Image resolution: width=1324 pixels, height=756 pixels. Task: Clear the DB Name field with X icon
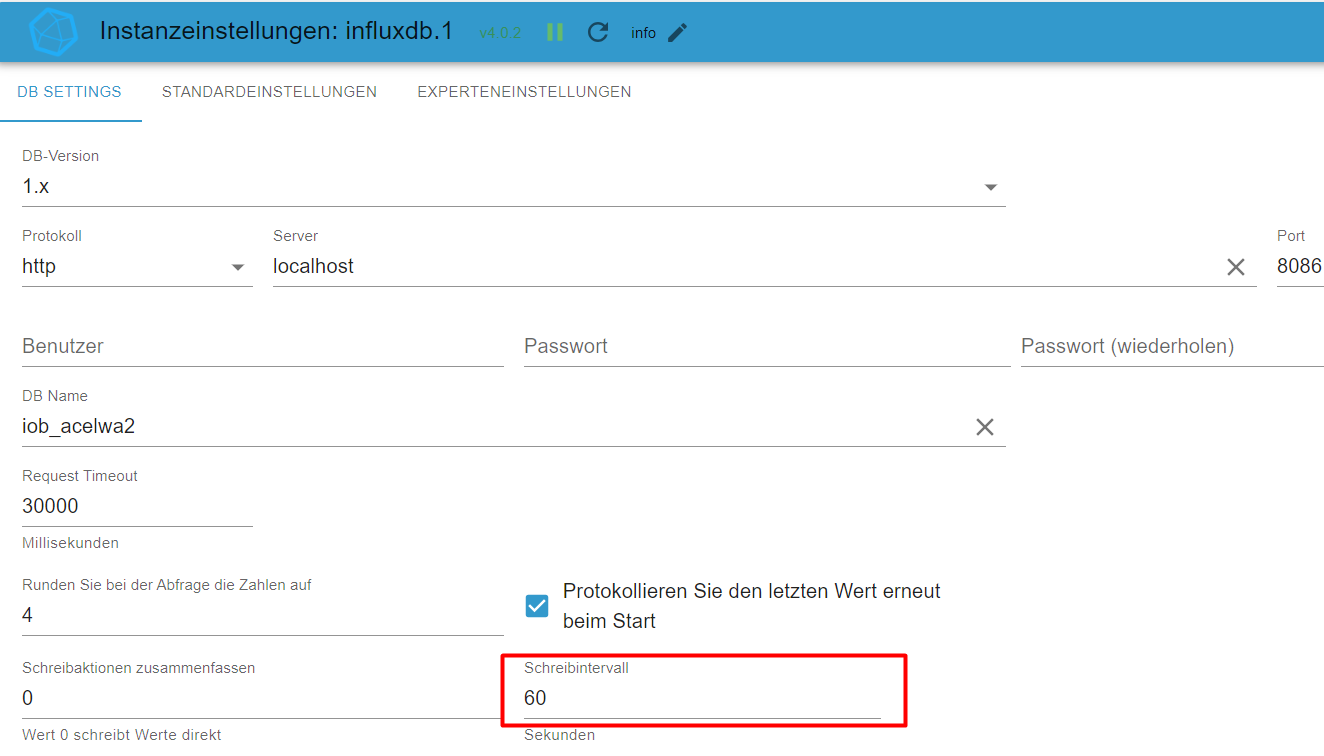tap(985, 427)
